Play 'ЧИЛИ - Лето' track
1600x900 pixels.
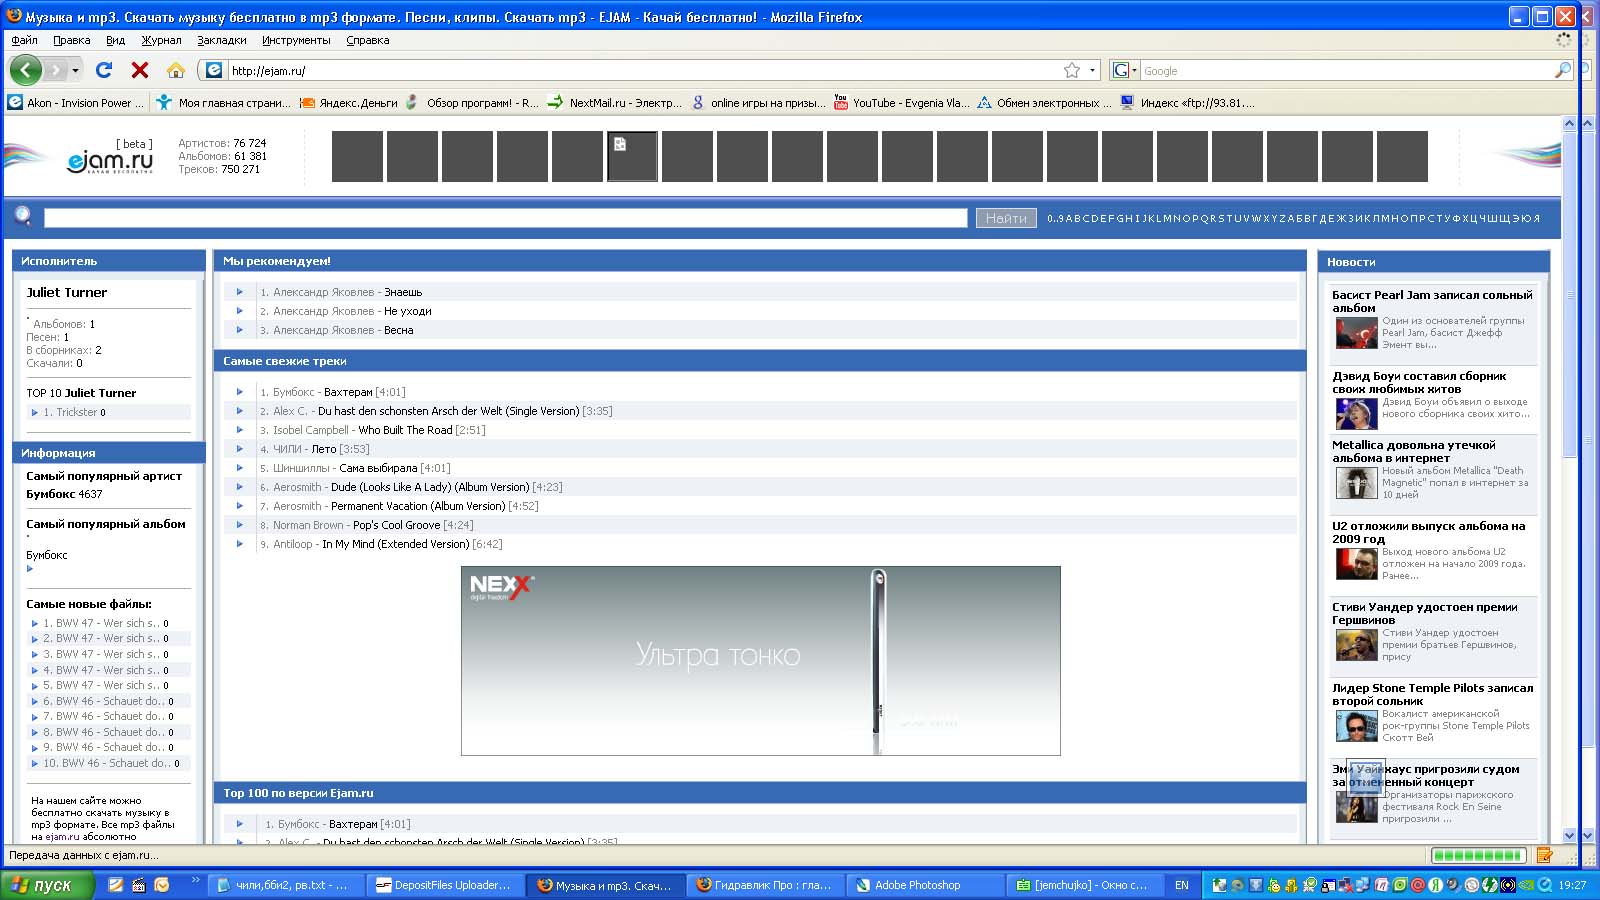click(240, 449)
